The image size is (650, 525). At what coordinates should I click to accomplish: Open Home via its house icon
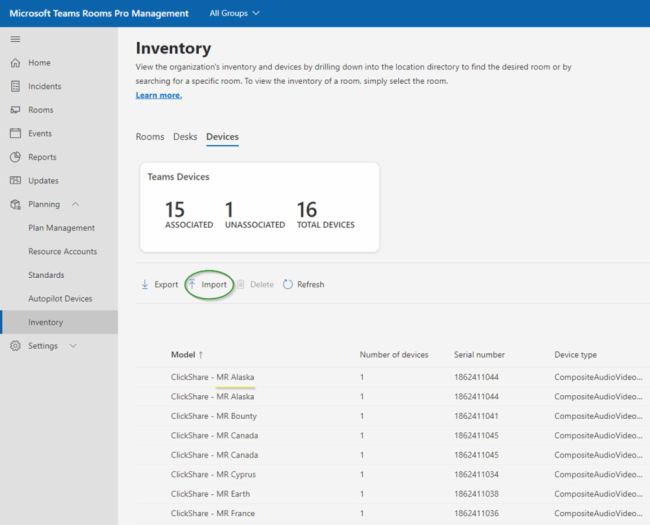[x=15, y=63]
